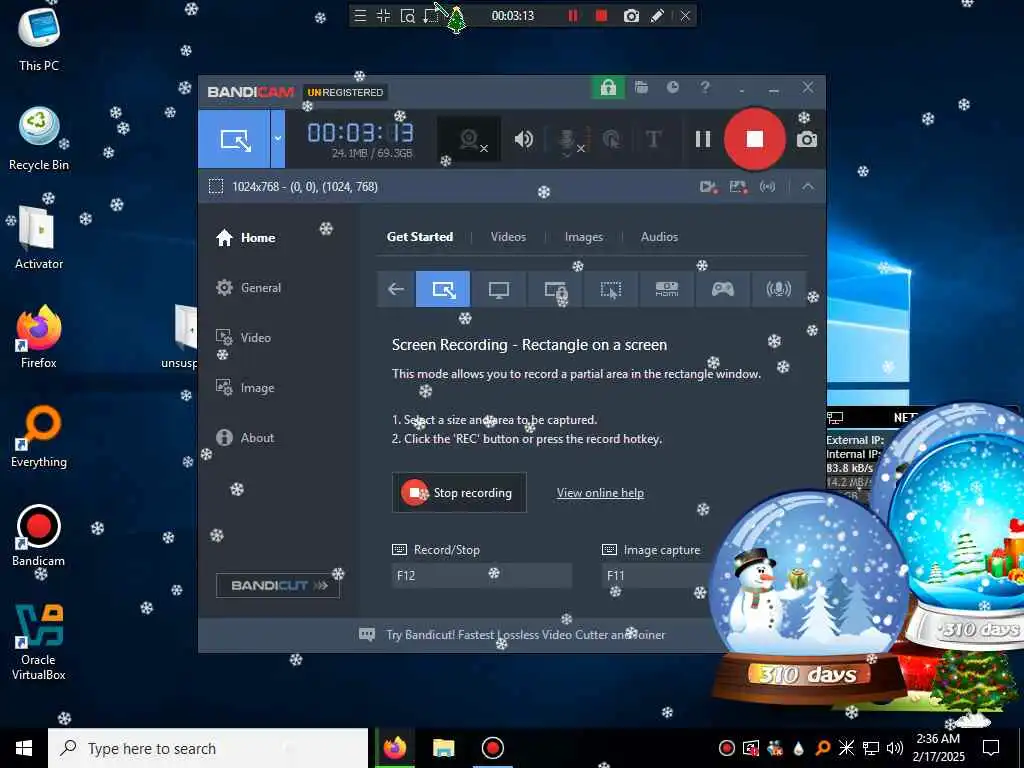Switch to the Images tab
1024x768 pixels.
pyautogui.click(x=584, y=237)
